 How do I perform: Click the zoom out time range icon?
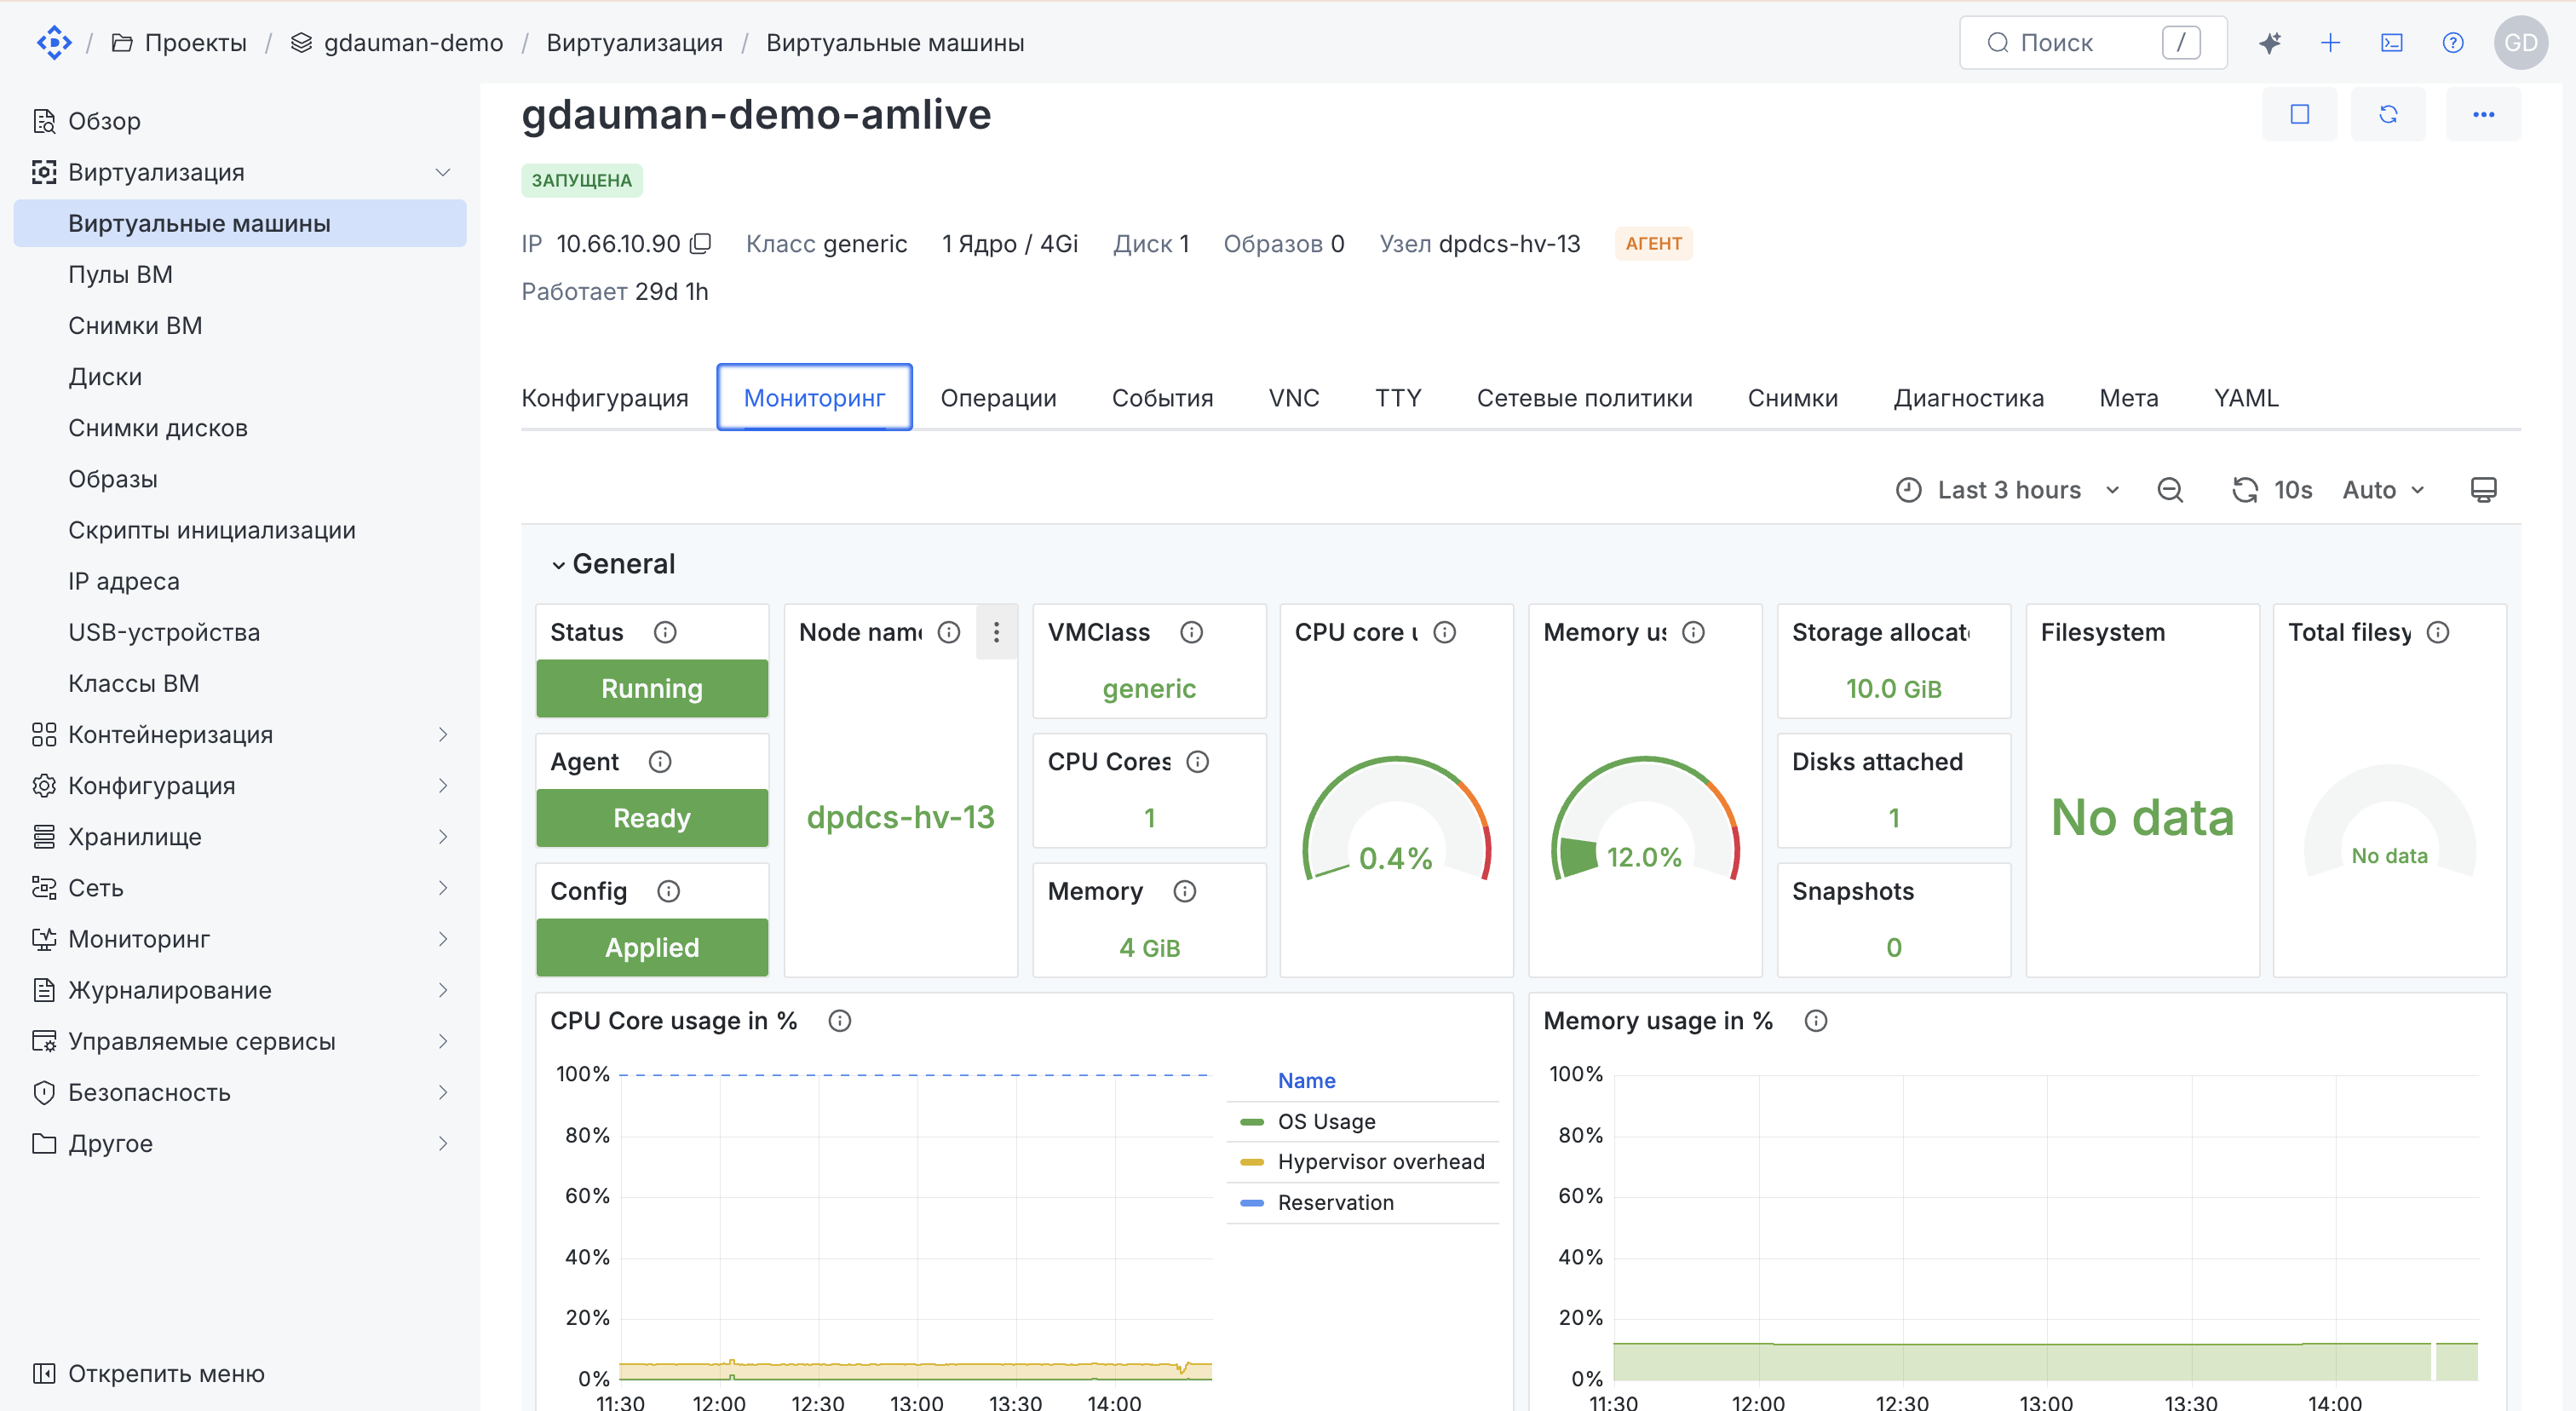coord(2170,490)
